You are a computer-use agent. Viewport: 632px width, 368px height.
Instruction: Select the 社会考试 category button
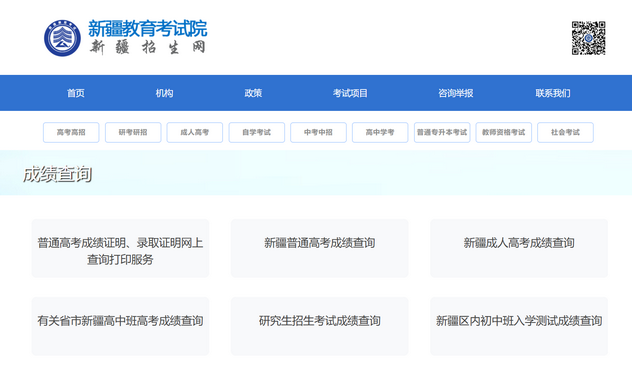pos(565,132)
